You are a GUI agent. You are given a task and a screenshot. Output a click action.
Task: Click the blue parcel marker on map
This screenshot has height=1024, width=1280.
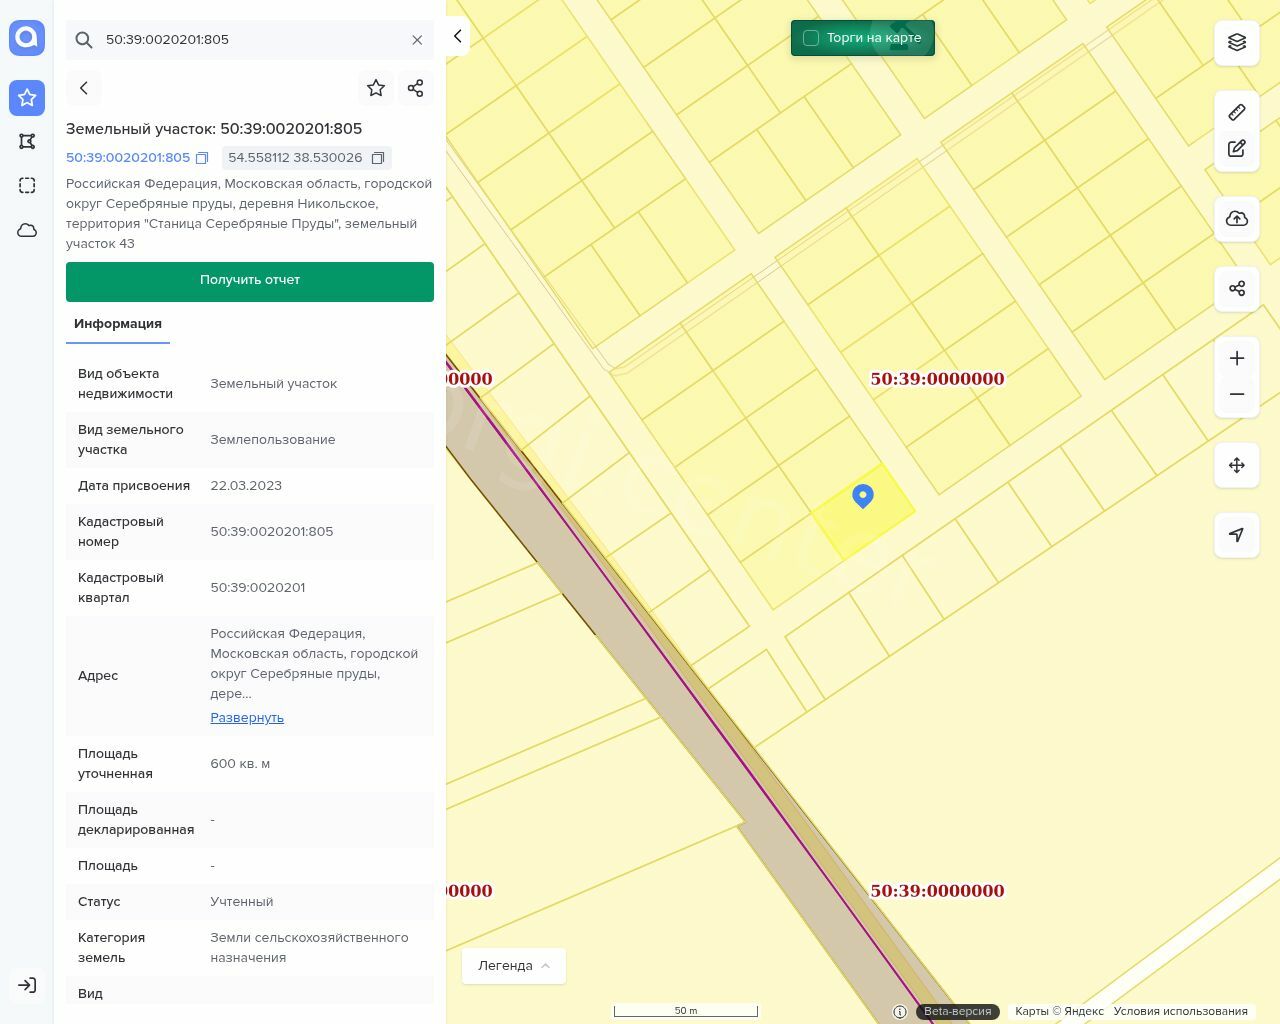[863, 495]
